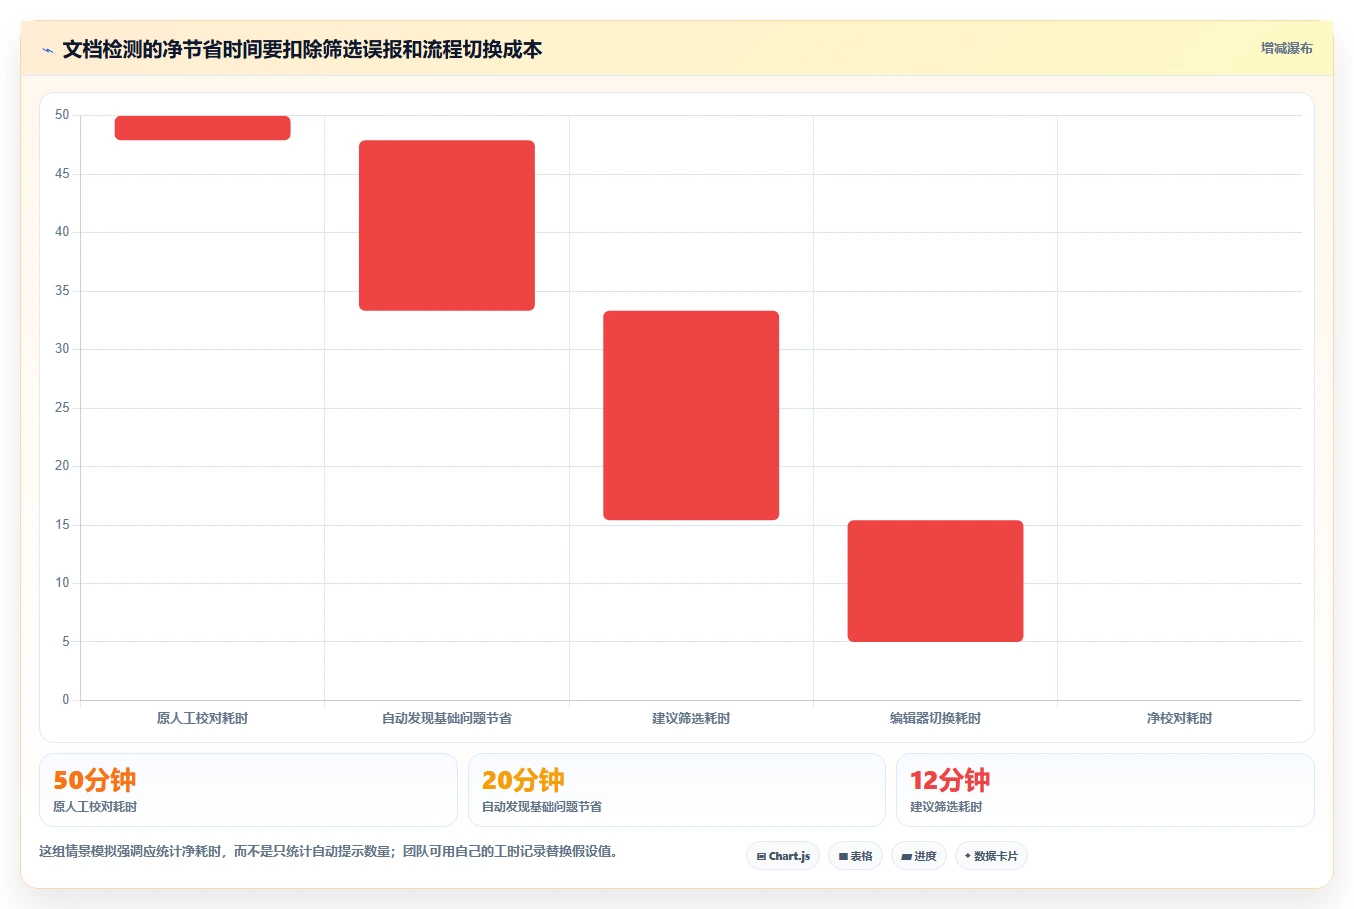This screenshot has width=1354, height=909.
Task: Click the lightning icon beside the title
Action: (47, 50)
